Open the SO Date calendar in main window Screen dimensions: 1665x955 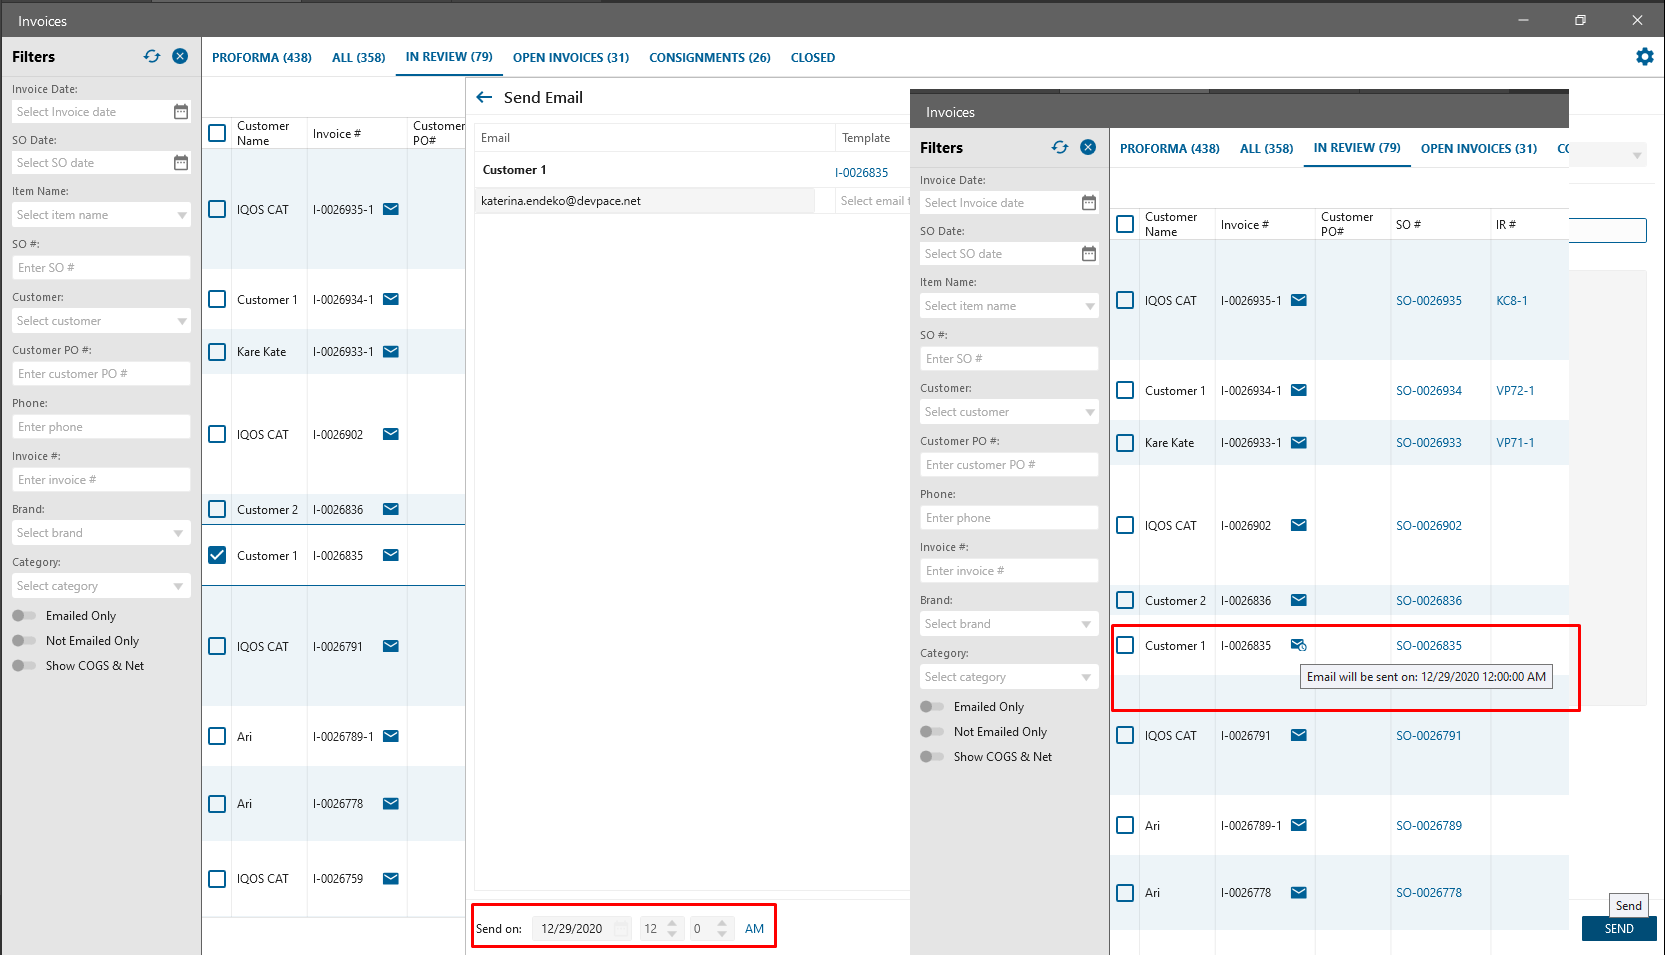point(181,163)
